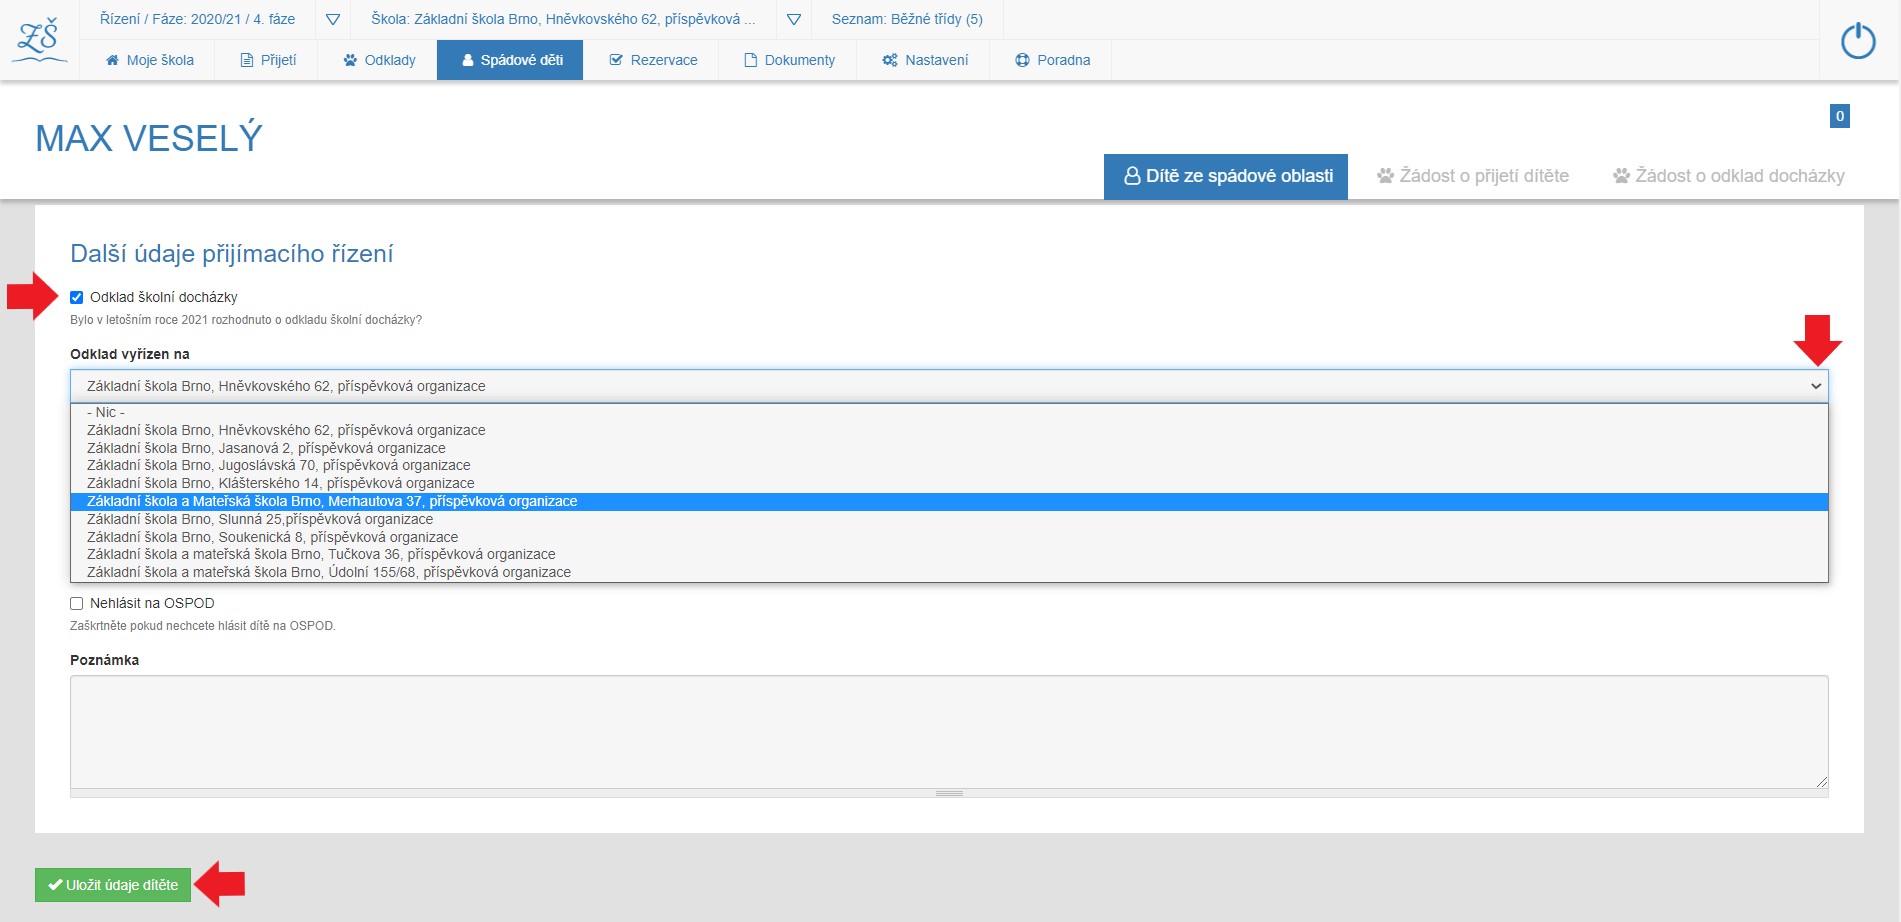Image resolution: width=1901 pixels, height=922 pixels.
Task: Click the paw icon in Odklady
Action: [350, 60]
